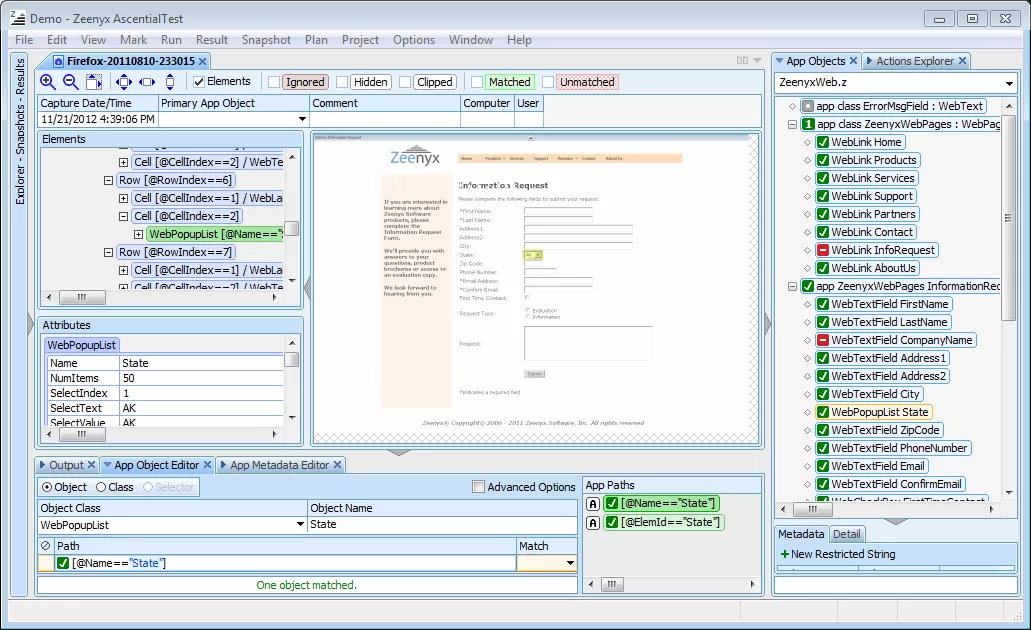The width and height of the screenshot is (1031, 630).
Task: Click the ignore symbol in the Path header
Action: (x=45, y=546)
